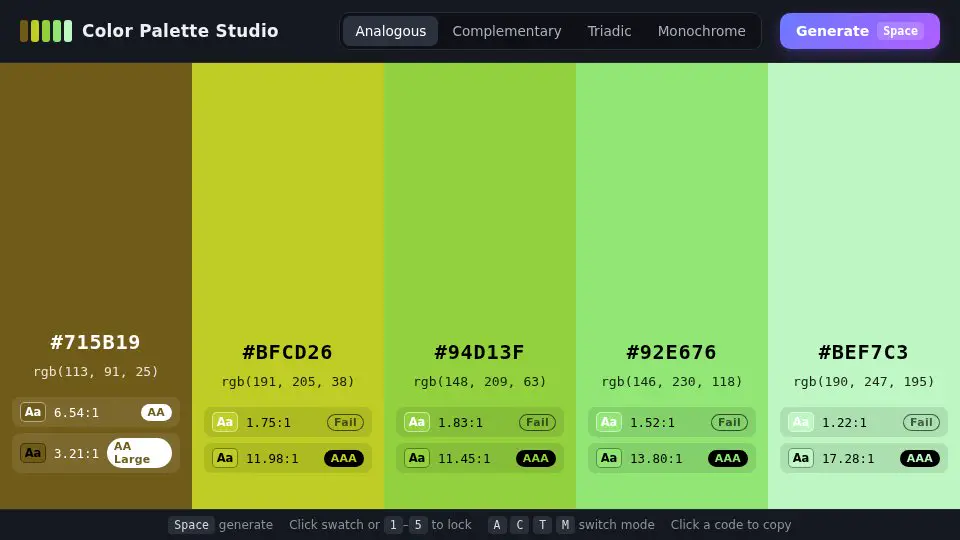Click the "Click a code to copy" hint
The image size is (960, 540).
coord(731,525)
